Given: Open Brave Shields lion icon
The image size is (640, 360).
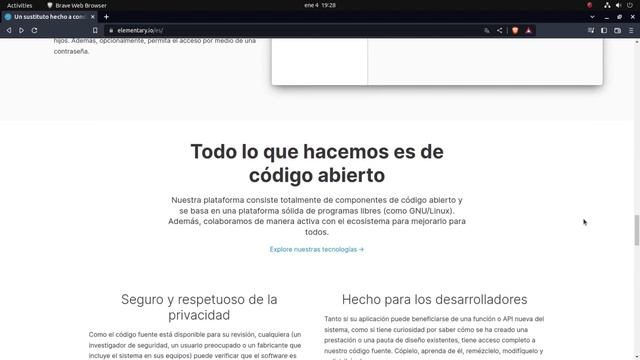Looking at the screenshot, I should (515, 30).
